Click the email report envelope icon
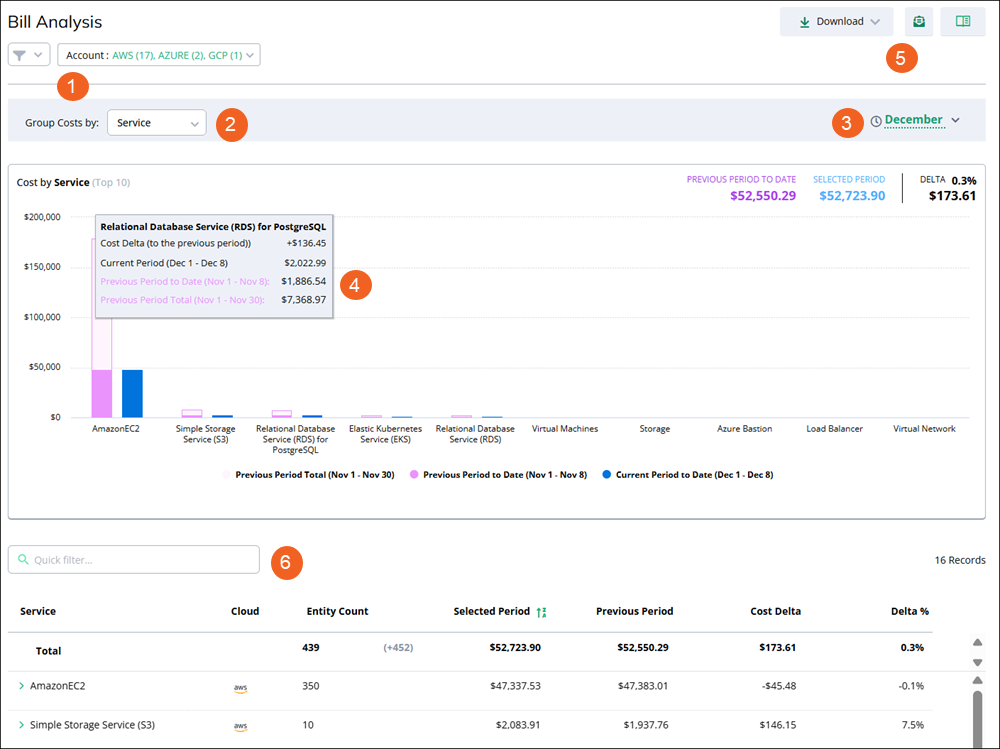The width and height of the screenshot is (1000, 749). click(x=918, y=21)
